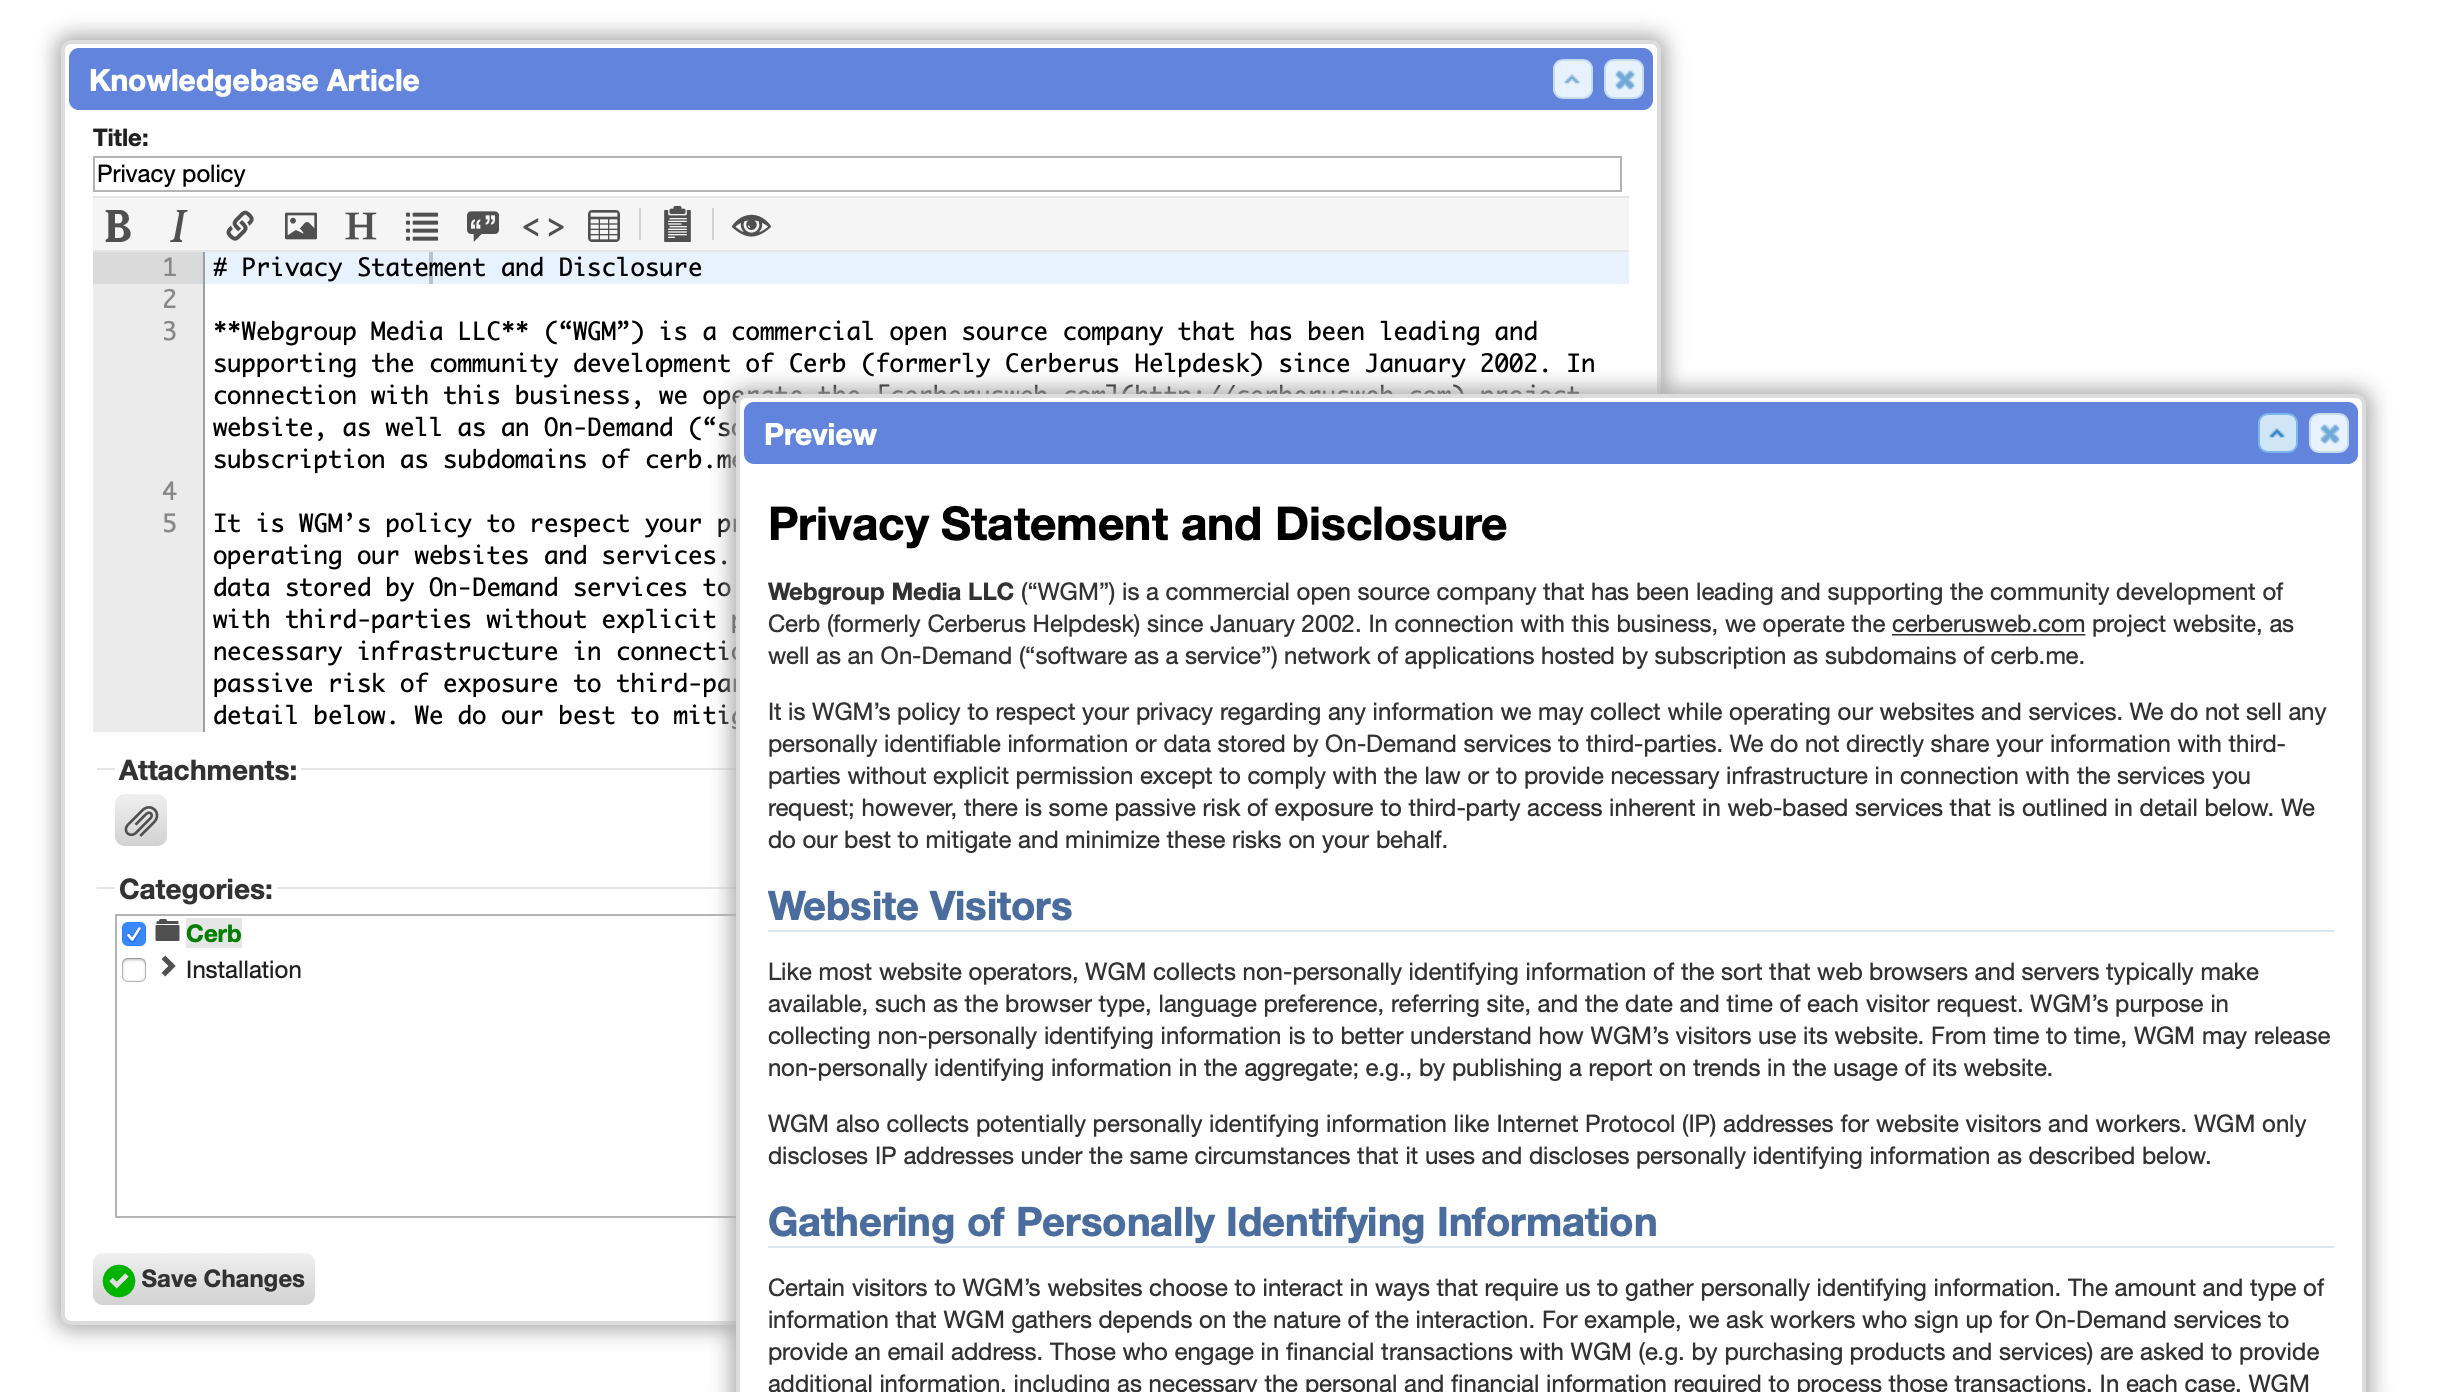Insert an image with the picture icon
Screen dimensions: 2438x1392
(300, 226)
